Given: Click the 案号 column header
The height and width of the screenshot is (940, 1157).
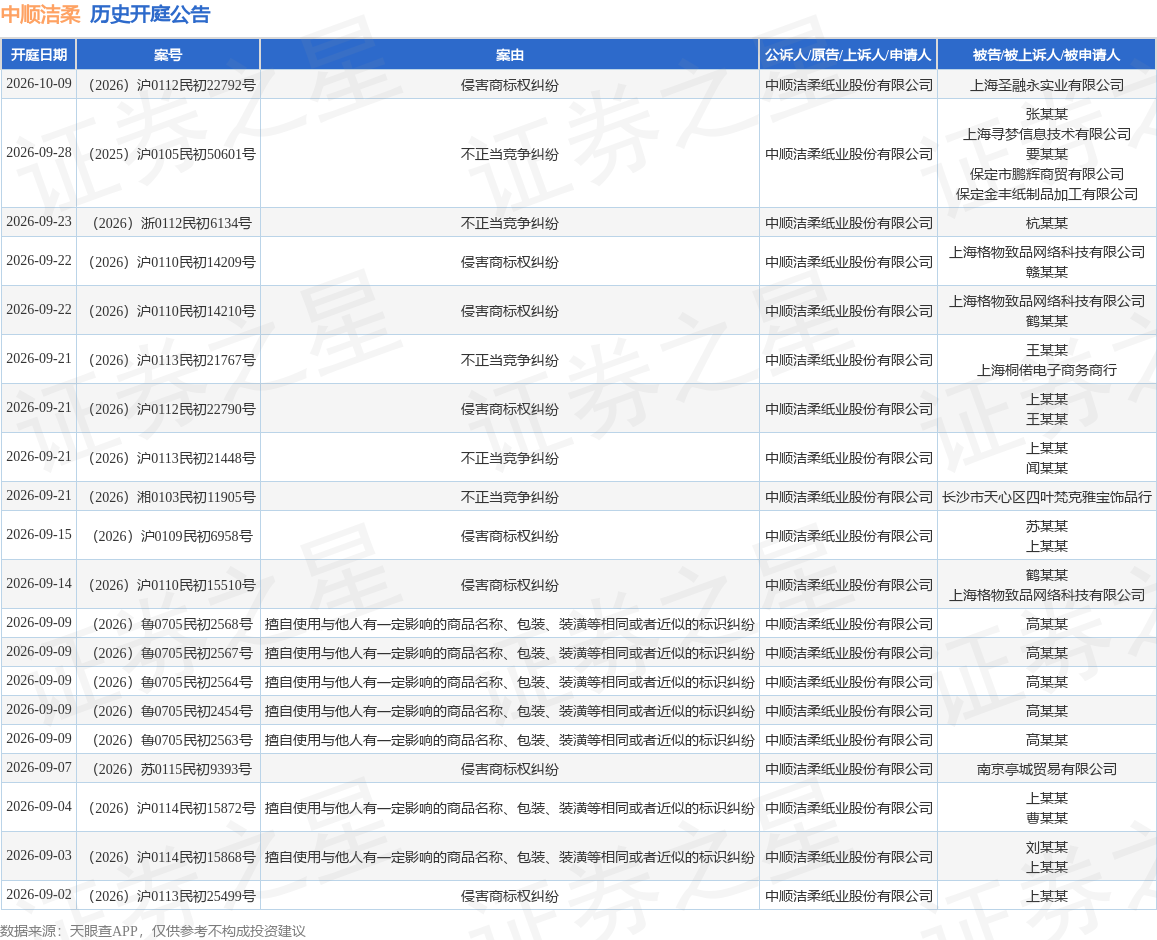Looking at the screenshot, I should 168,55.
